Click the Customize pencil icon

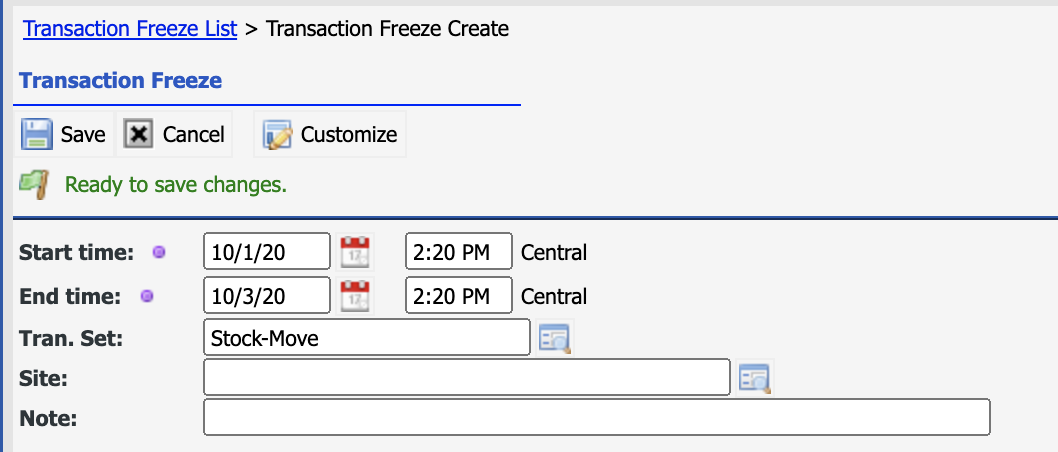click(x=277, y=135)
